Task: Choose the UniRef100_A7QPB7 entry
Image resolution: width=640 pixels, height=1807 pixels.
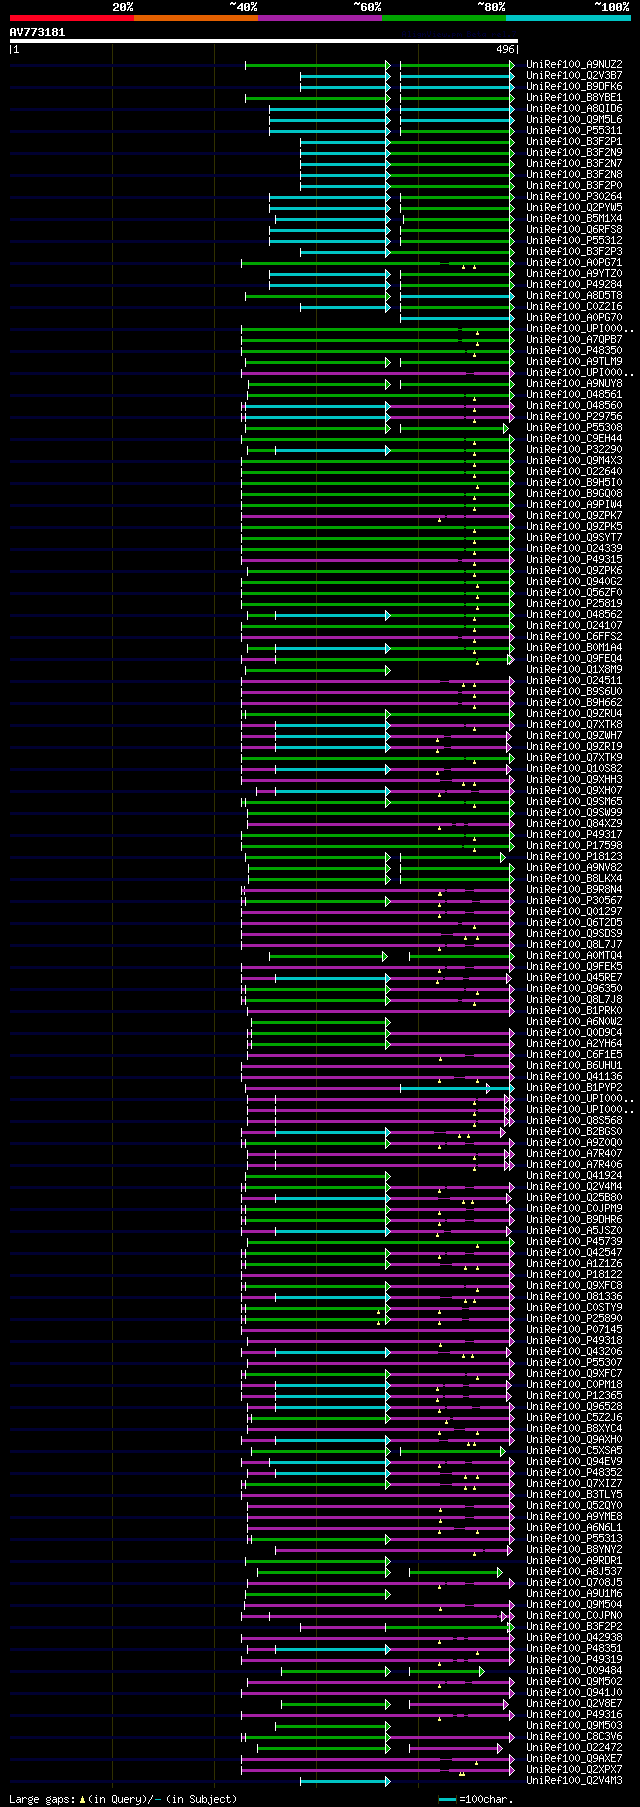Action: (x=574, y=339)
